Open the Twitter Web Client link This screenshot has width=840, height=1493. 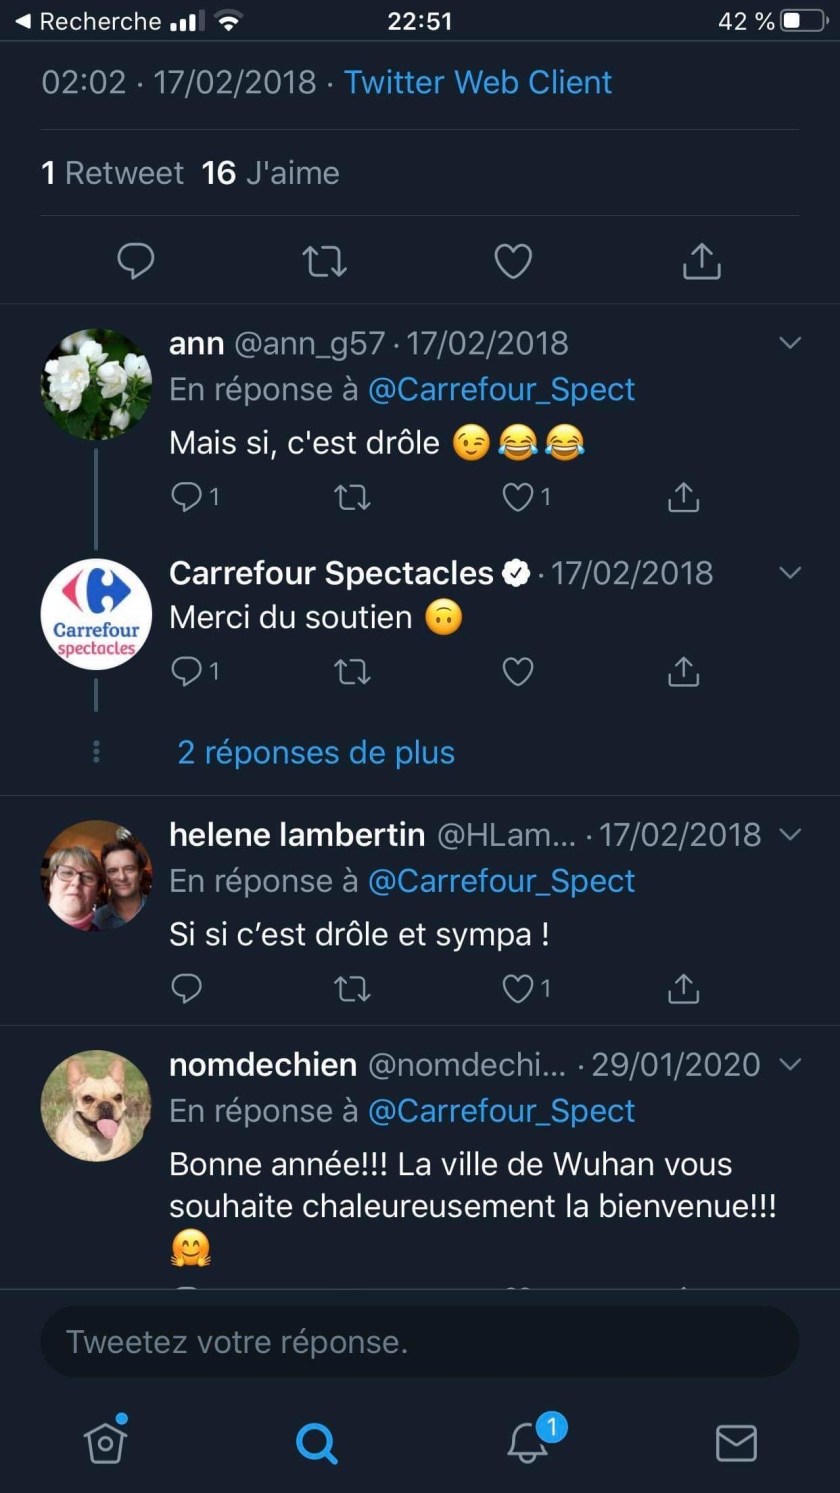click(x=478, y=82)
